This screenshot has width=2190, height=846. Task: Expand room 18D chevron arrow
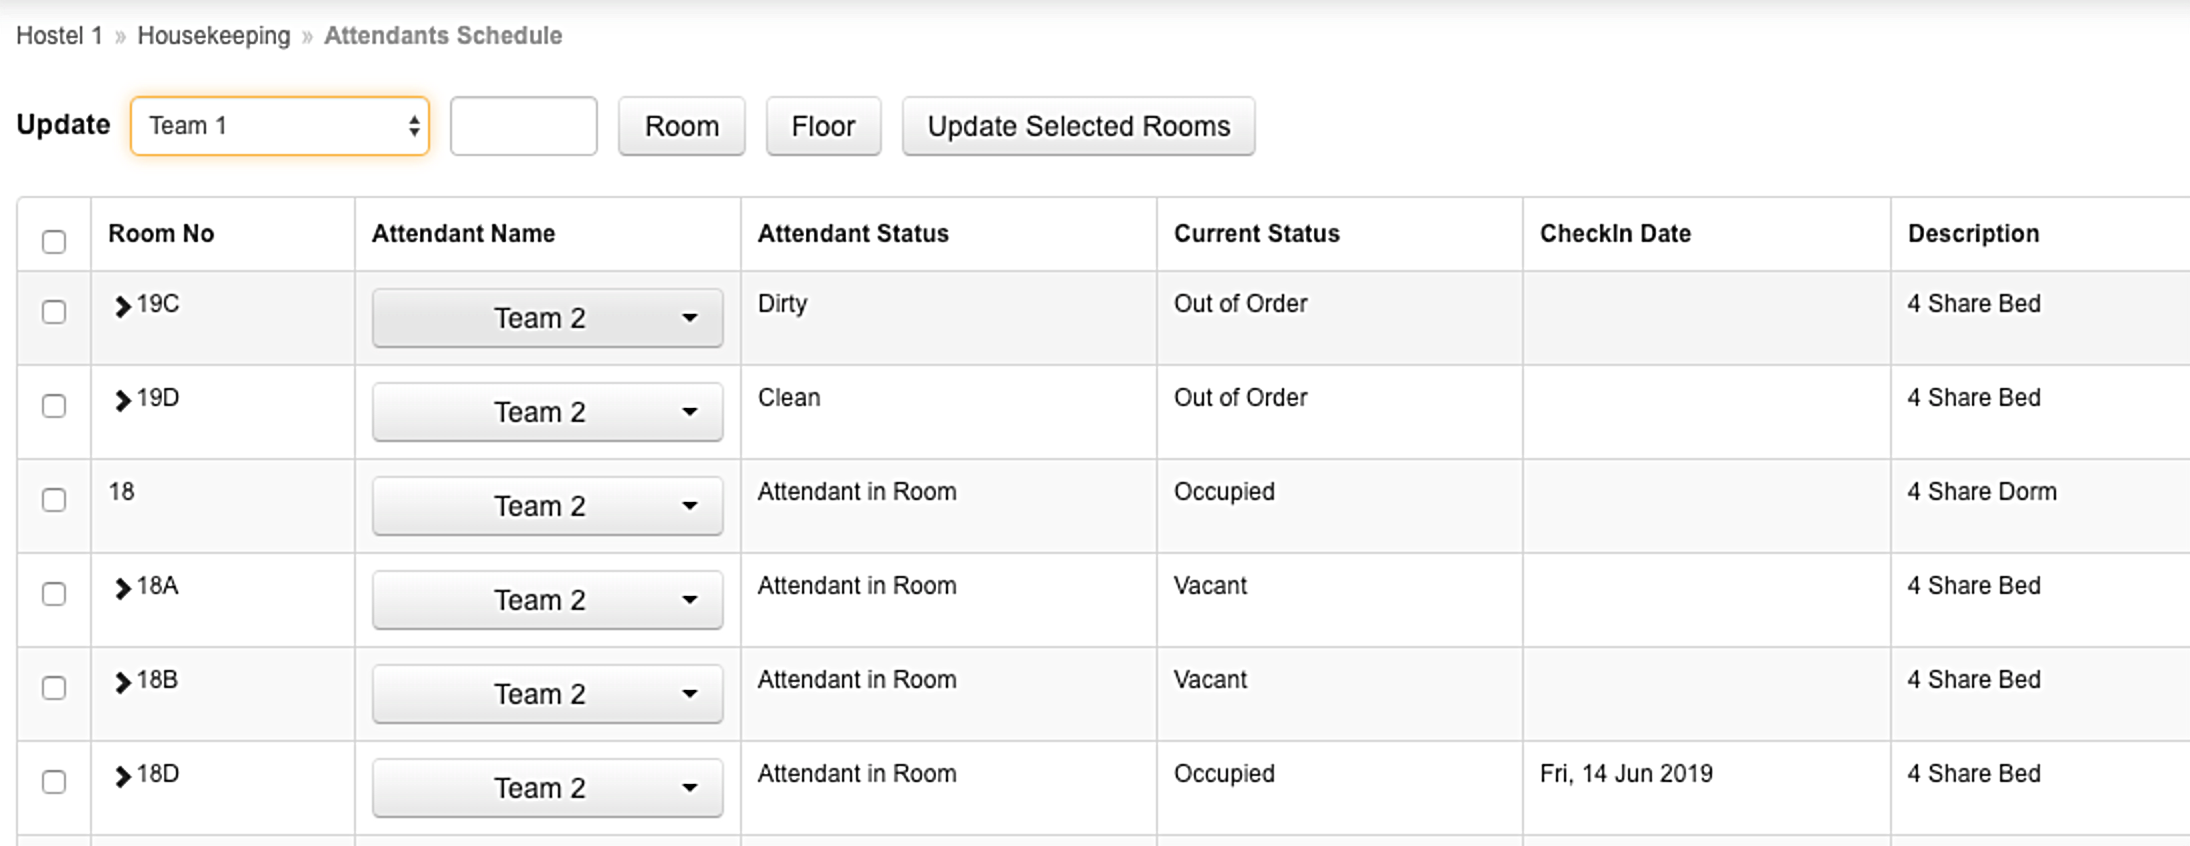point(122,776)
